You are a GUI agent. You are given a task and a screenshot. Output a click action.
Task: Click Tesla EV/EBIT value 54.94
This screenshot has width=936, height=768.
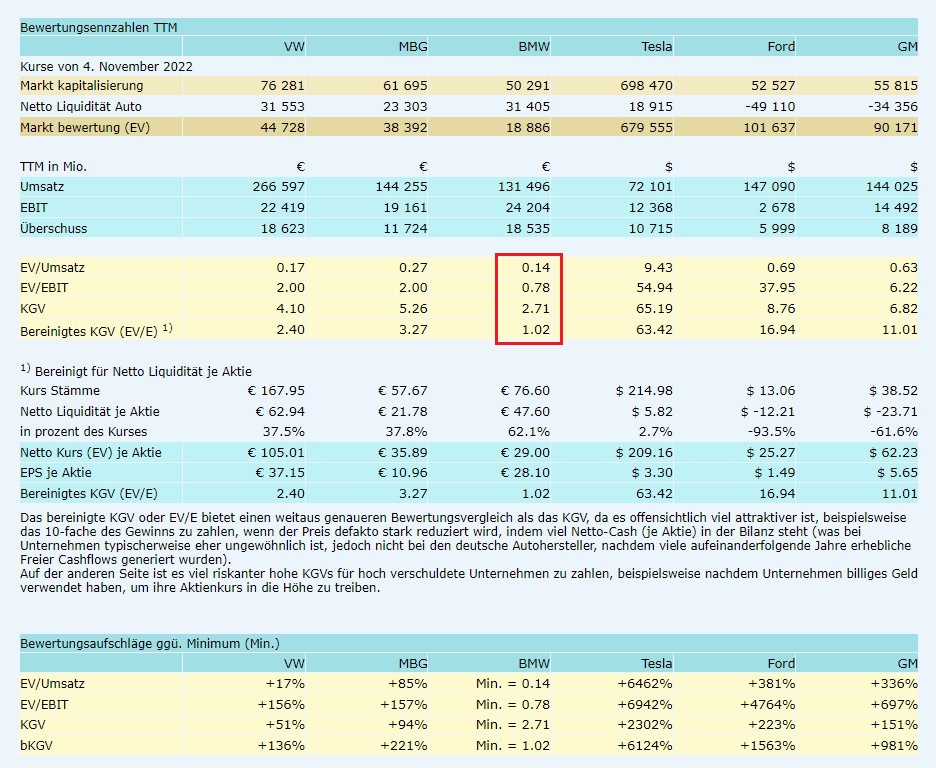tap(654, 288)
